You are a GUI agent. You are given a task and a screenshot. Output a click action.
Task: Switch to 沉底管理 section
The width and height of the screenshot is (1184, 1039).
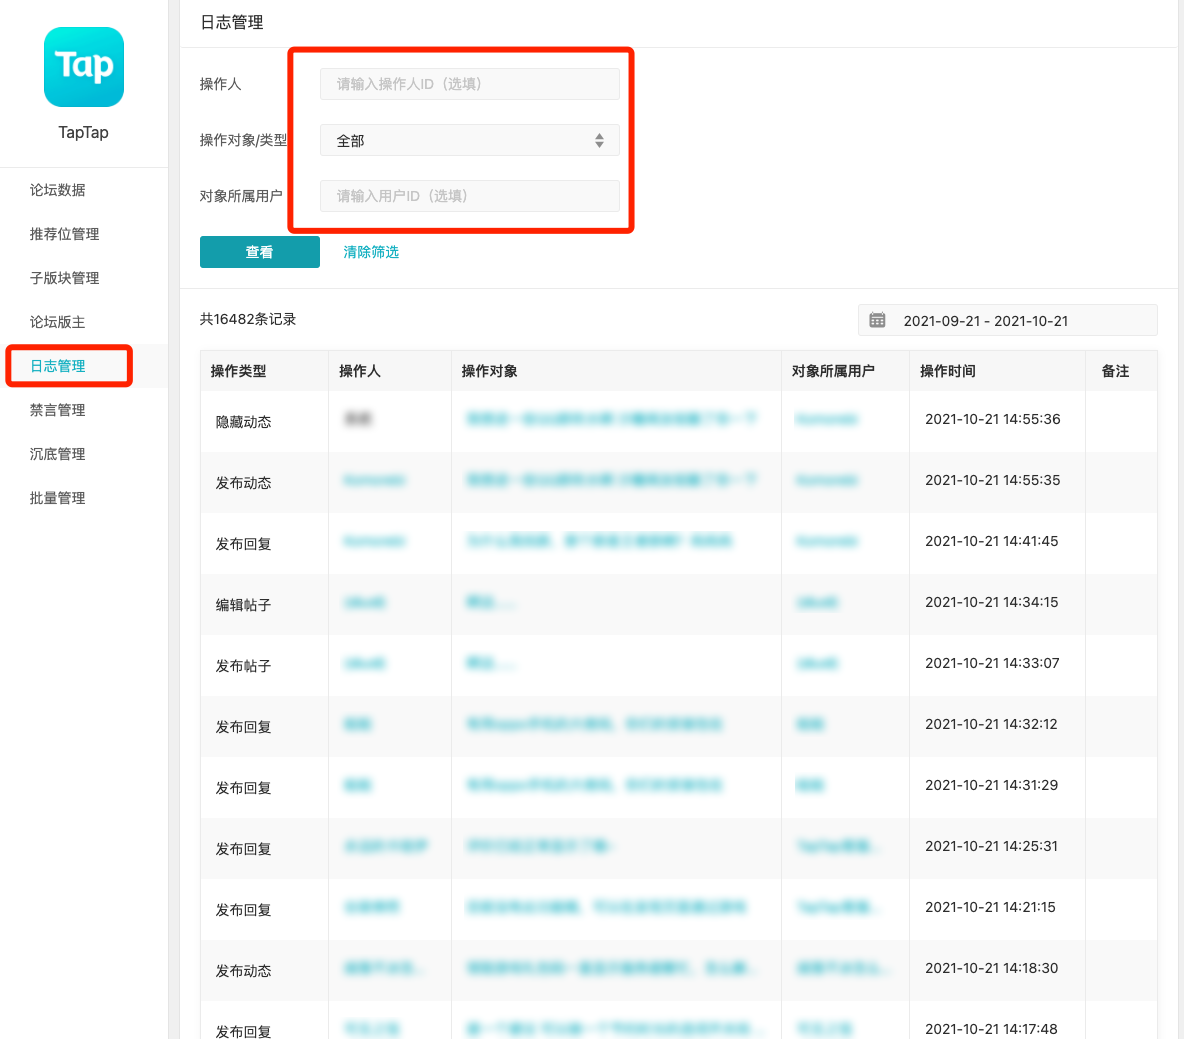[57, 454]
